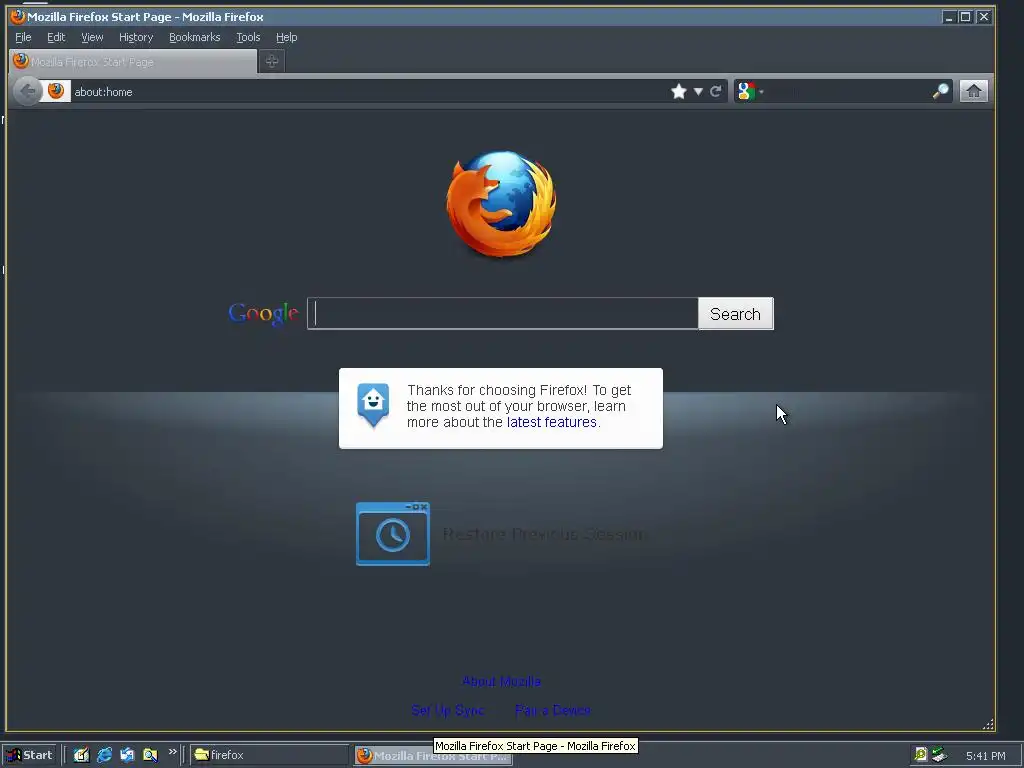This screenshot has height=768, width=1024.
Task: Launch Internet Explorer from quick launch
Action: click(104, 755)
